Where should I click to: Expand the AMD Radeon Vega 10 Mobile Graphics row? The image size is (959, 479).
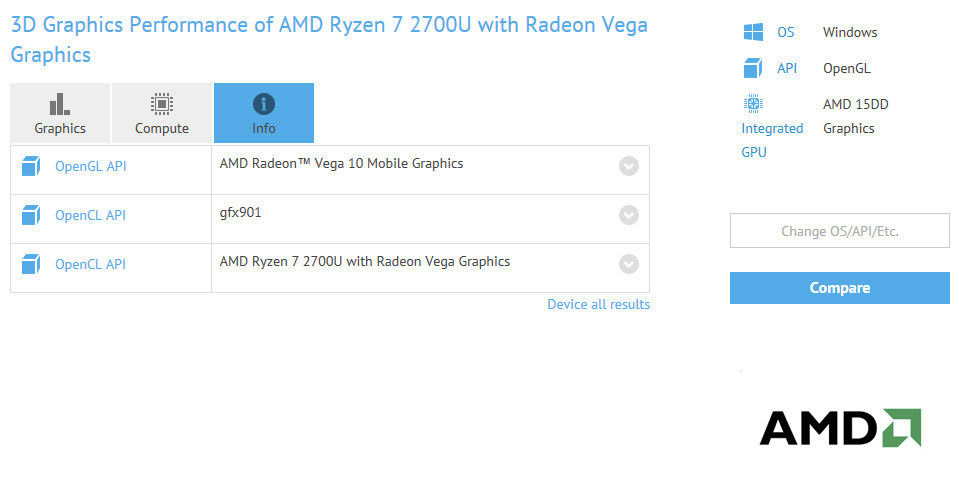(628, 166)
